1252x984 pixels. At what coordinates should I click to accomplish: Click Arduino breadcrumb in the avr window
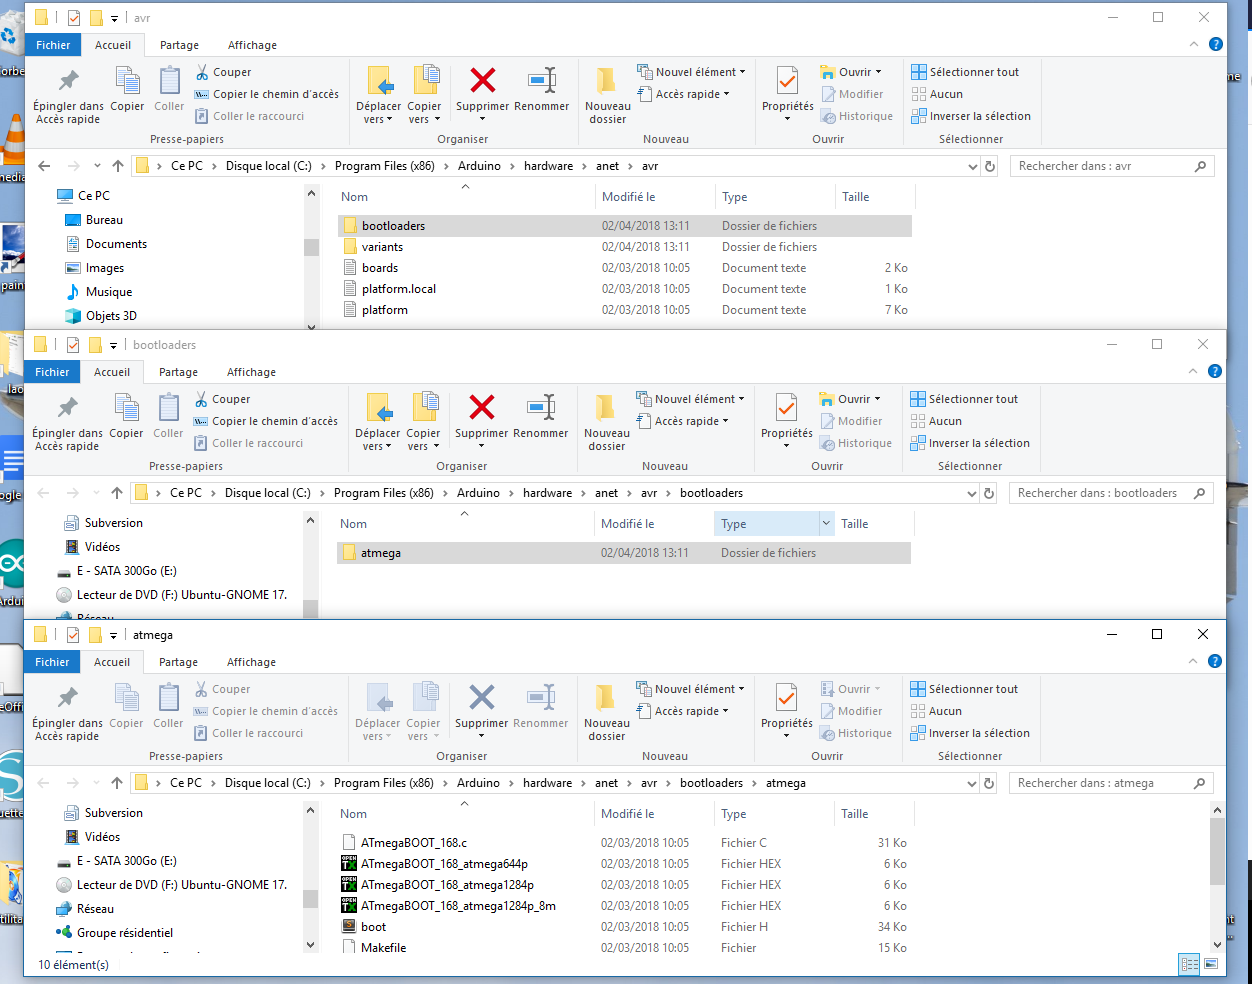tap(479, 166)
